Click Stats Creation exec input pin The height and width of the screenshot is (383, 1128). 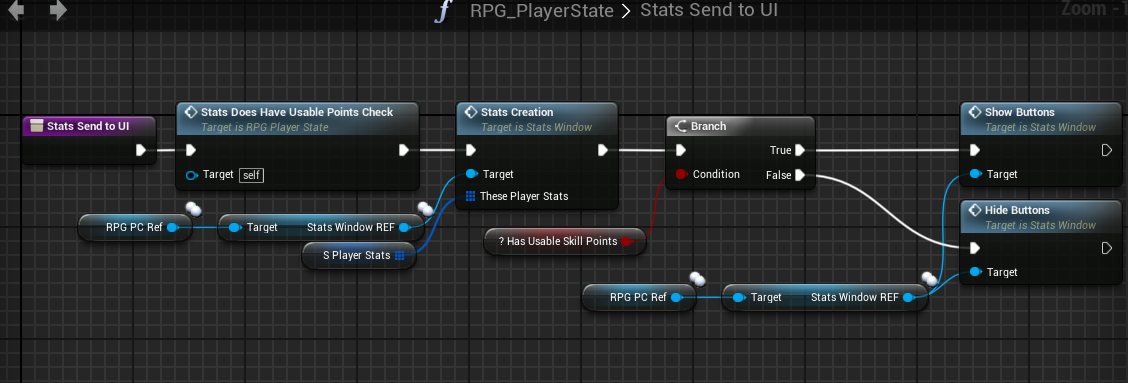pyautogui.click(x=470, y=150)
